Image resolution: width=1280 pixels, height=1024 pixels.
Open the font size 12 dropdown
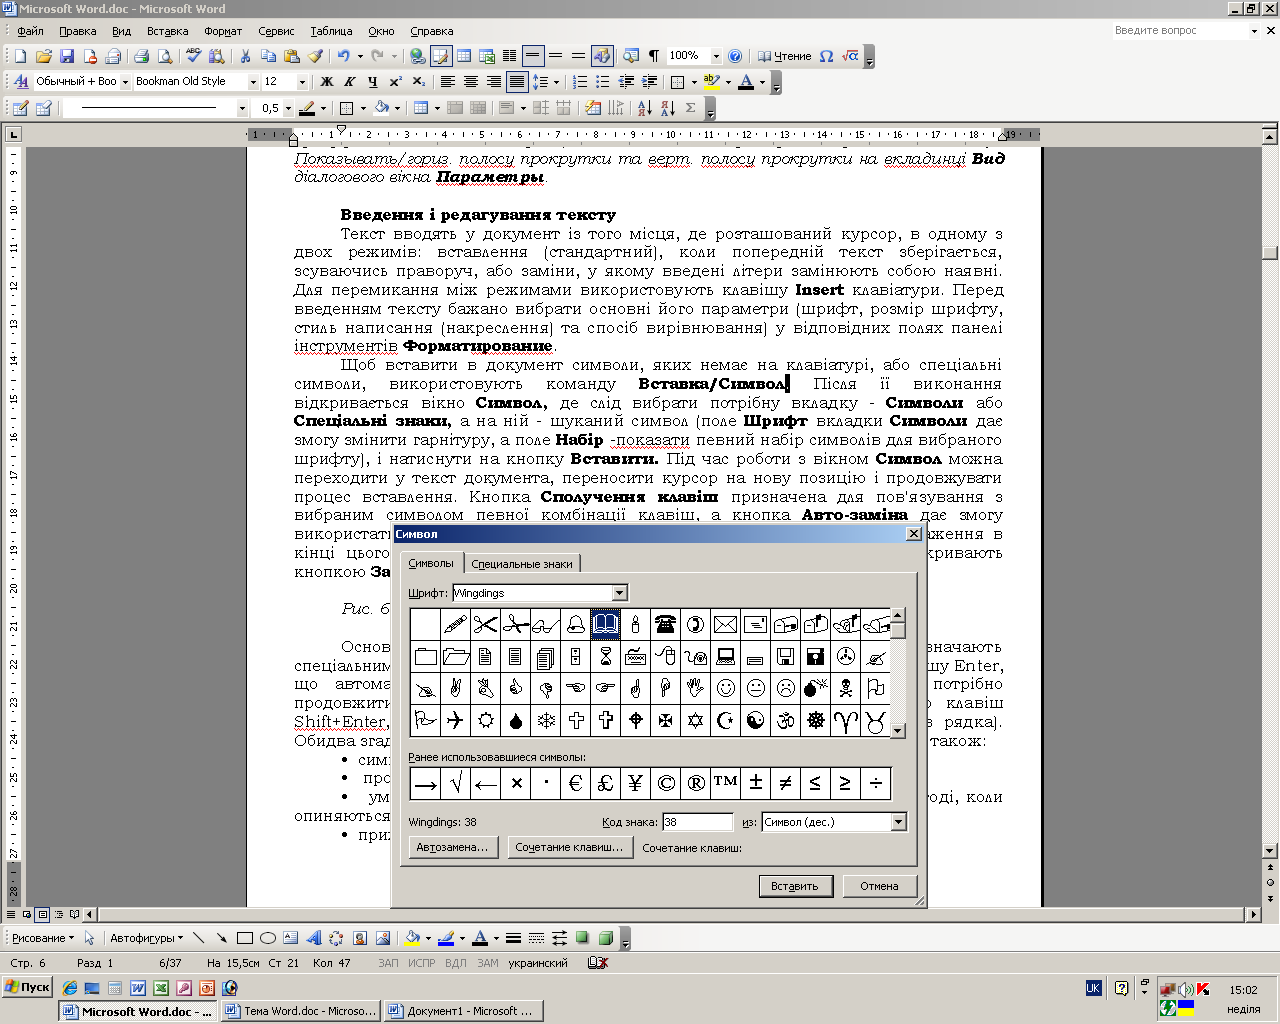[x=301, y=82]
